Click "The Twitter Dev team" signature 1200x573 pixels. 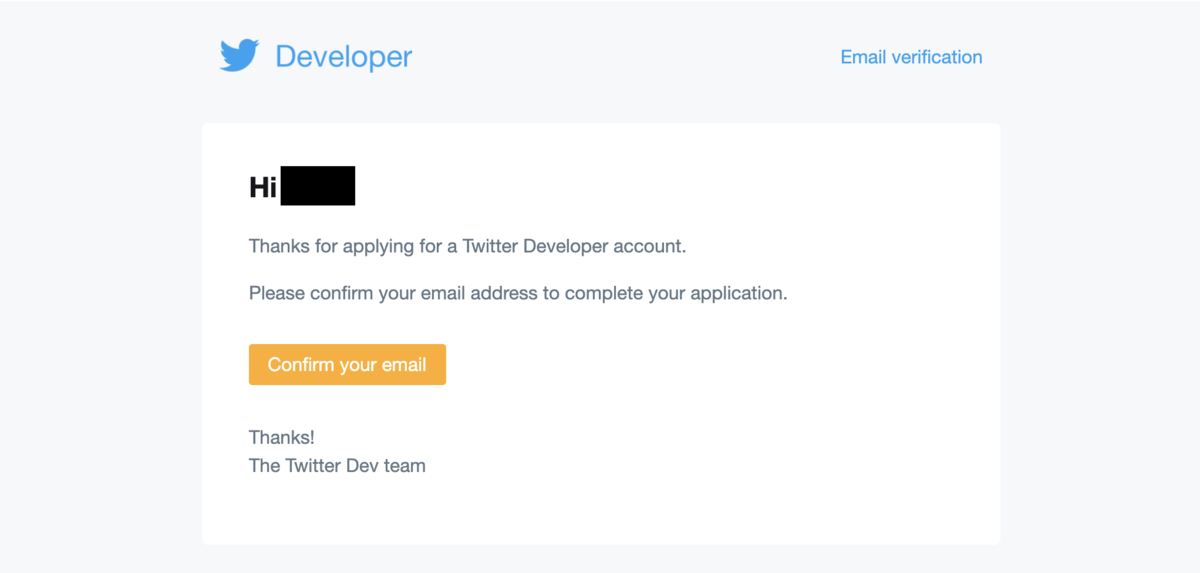click(x=337, y=465)
